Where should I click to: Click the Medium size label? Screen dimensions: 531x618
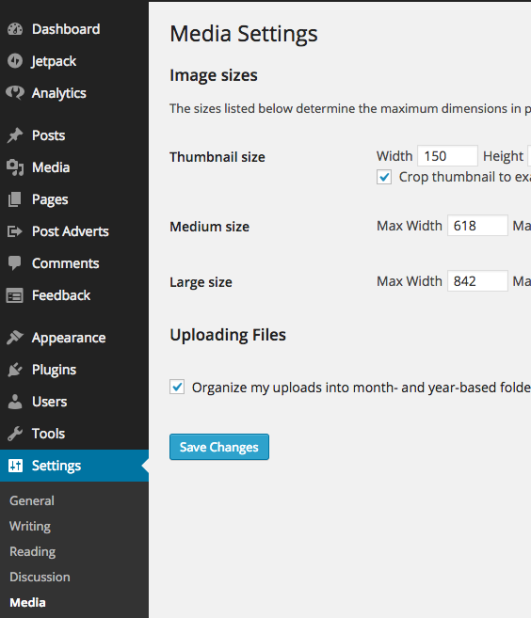[x=209, y=227]
